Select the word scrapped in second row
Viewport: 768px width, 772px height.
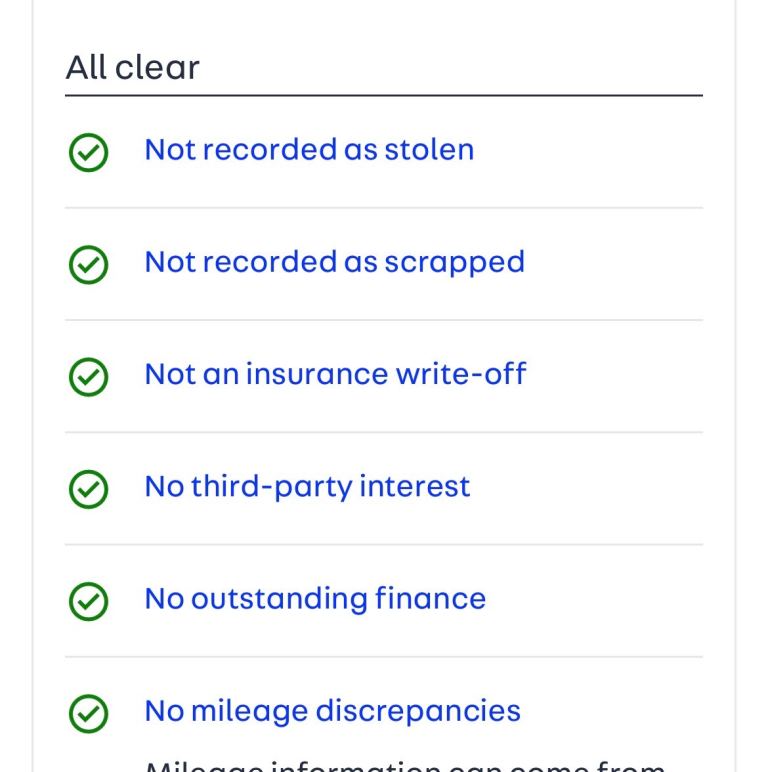[454, 263]
